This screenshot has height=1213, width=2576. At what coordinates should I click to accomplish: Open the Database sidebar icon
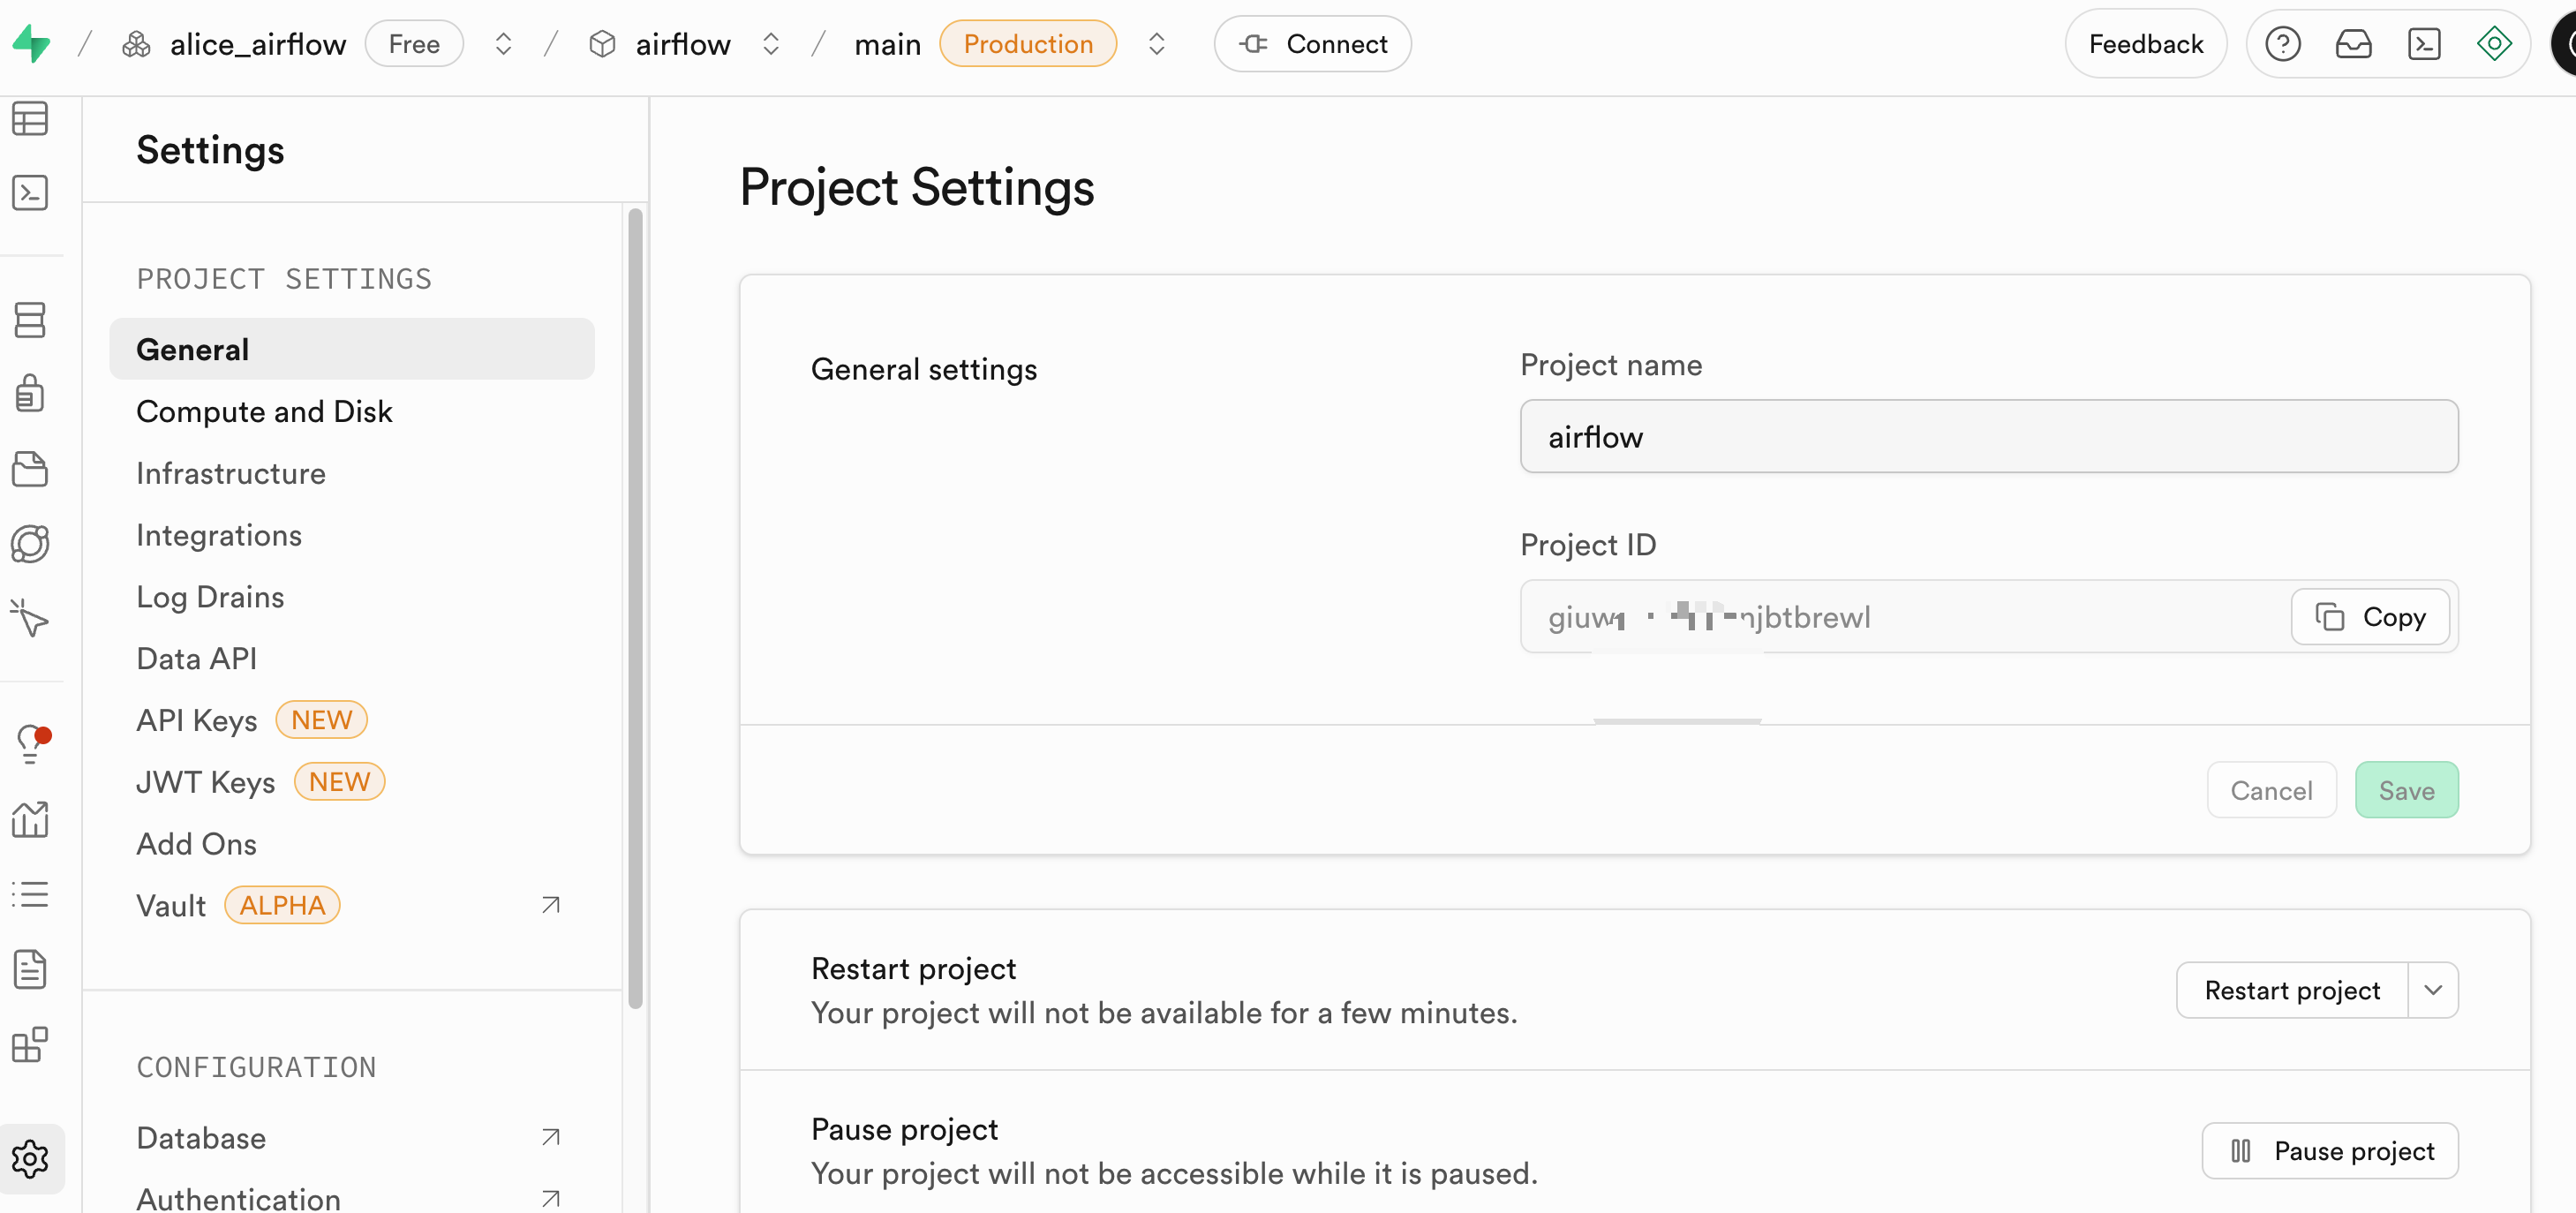[30, 320]
